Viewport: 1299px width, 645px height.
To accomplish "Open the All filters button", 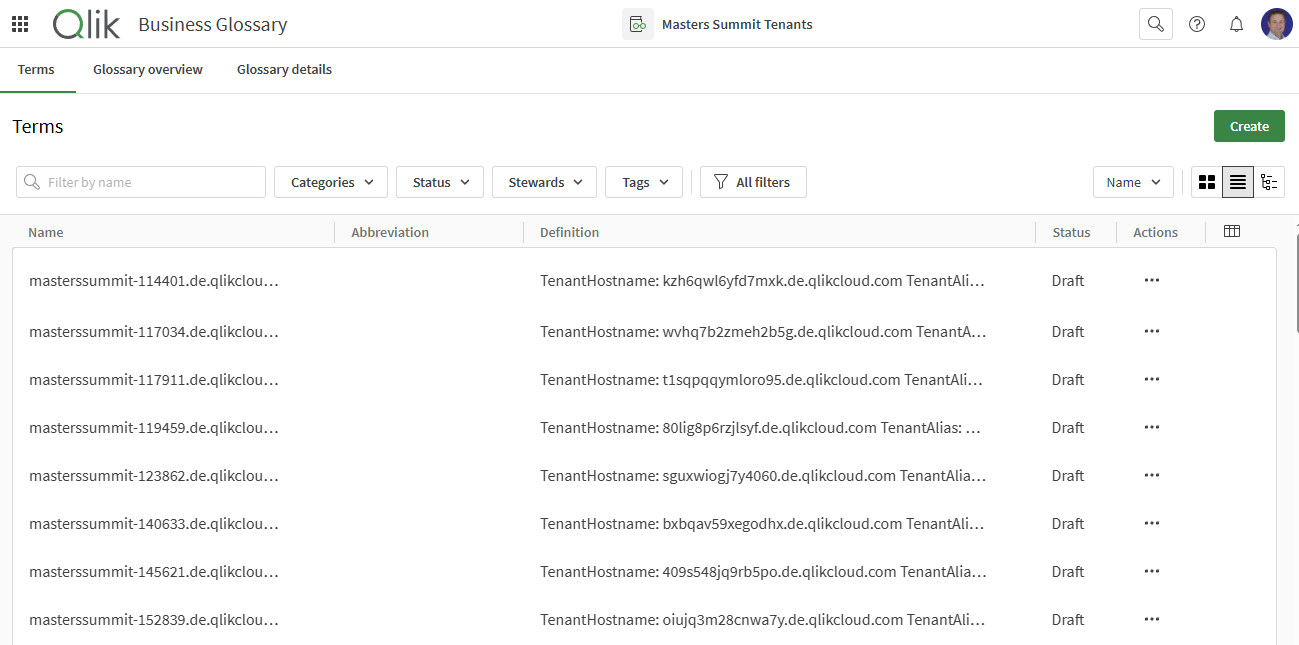I will [x=753, y=182].
